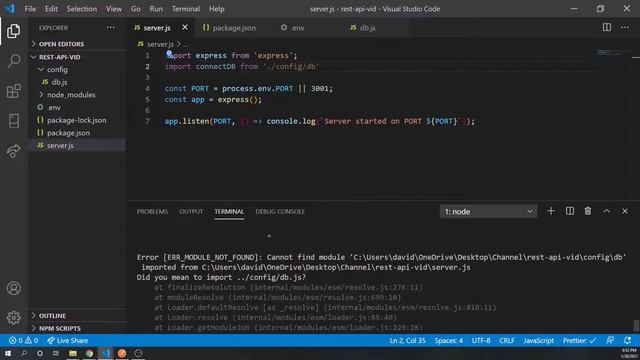Close the server.js editor tab
The image size is (640, 360).
click(x=185, y=27)
